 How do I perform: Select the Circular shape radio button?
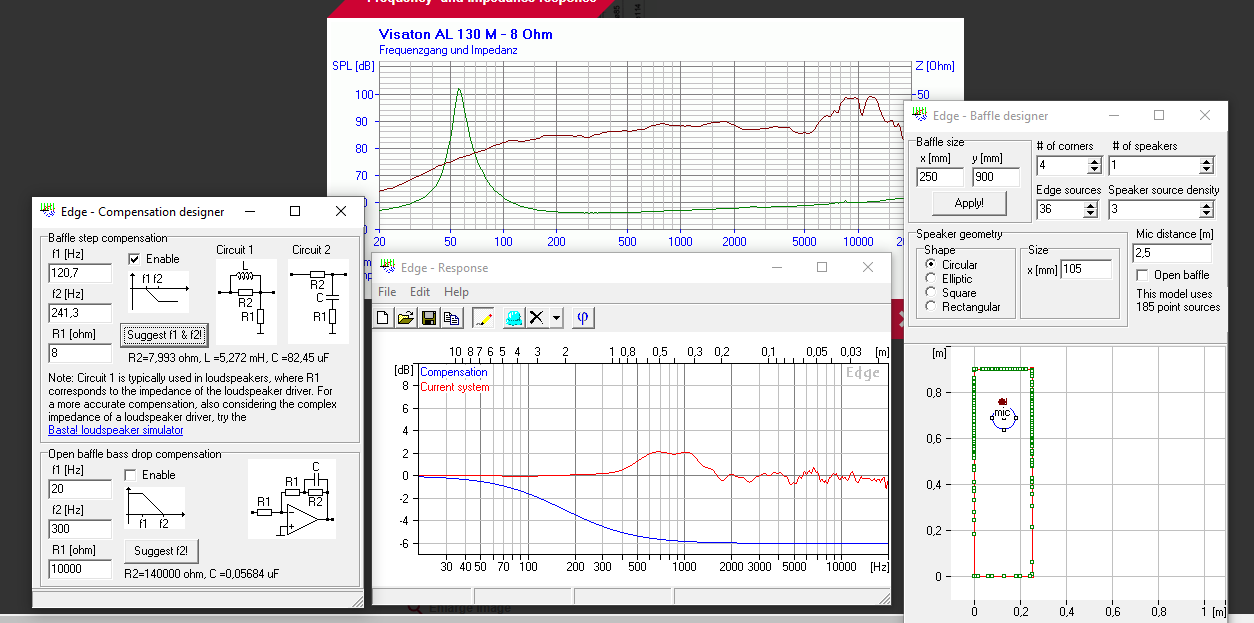(x=932, y=265)
